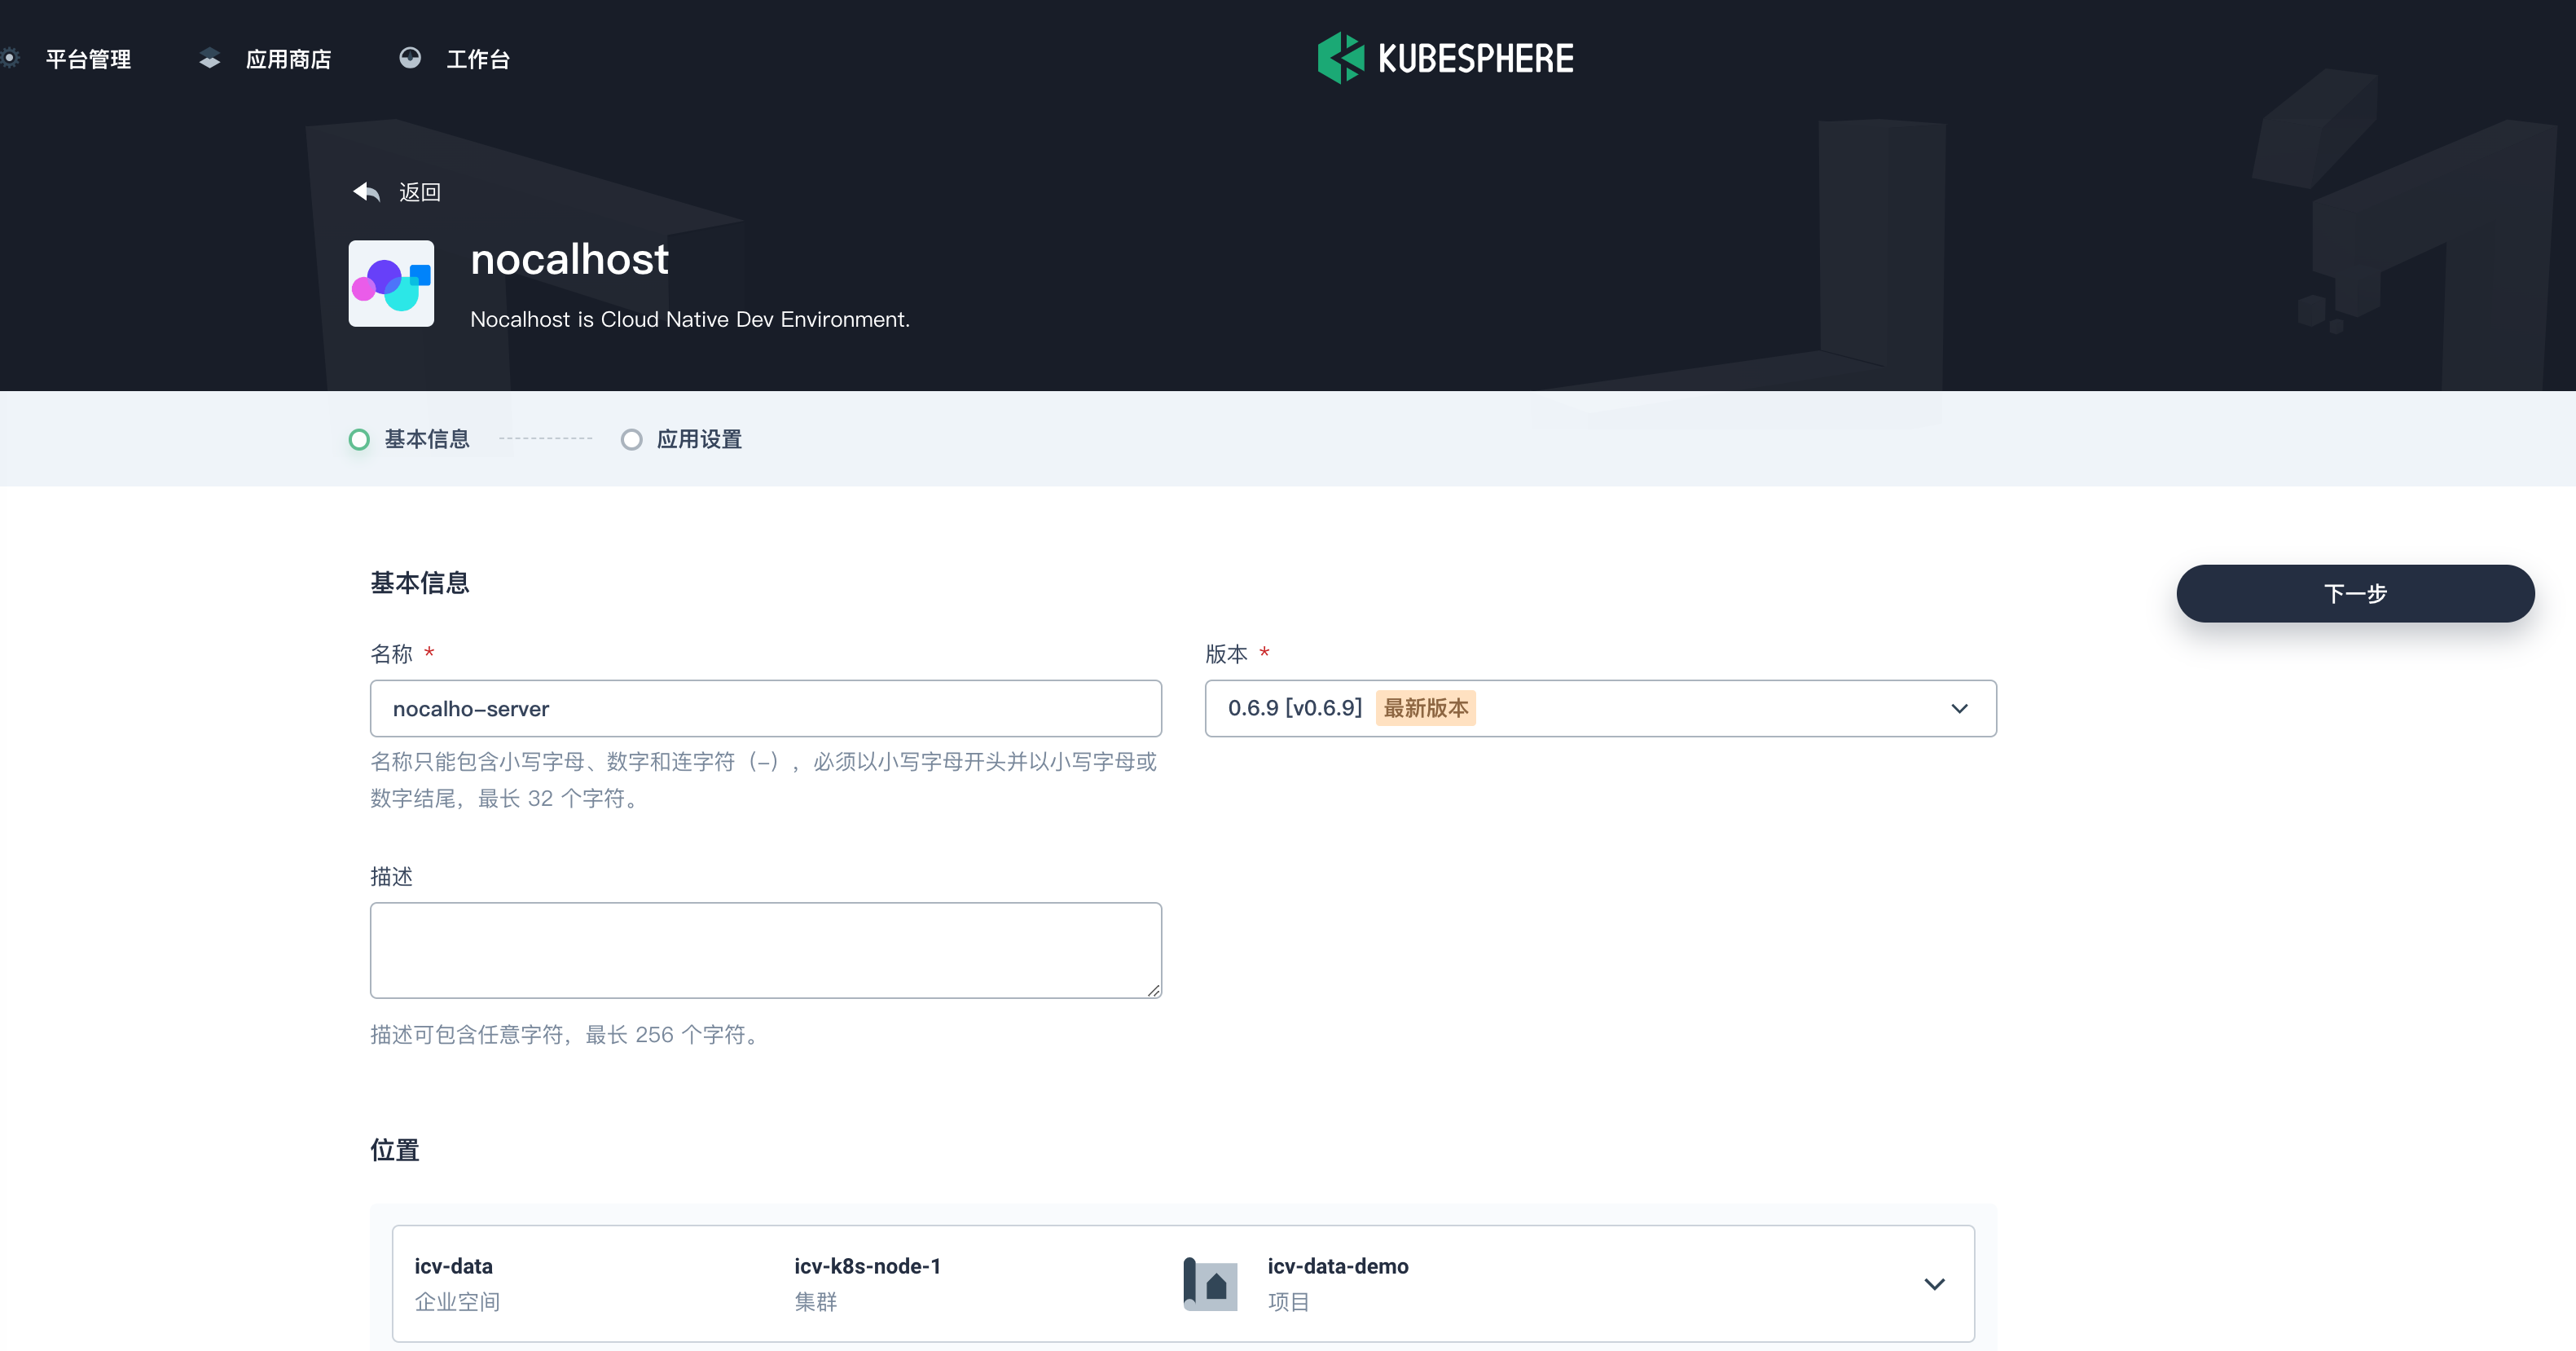The width and height of the screenshot is (2576, 1351).
Task: Click the 工作台 globe icon
Action: 411,57
